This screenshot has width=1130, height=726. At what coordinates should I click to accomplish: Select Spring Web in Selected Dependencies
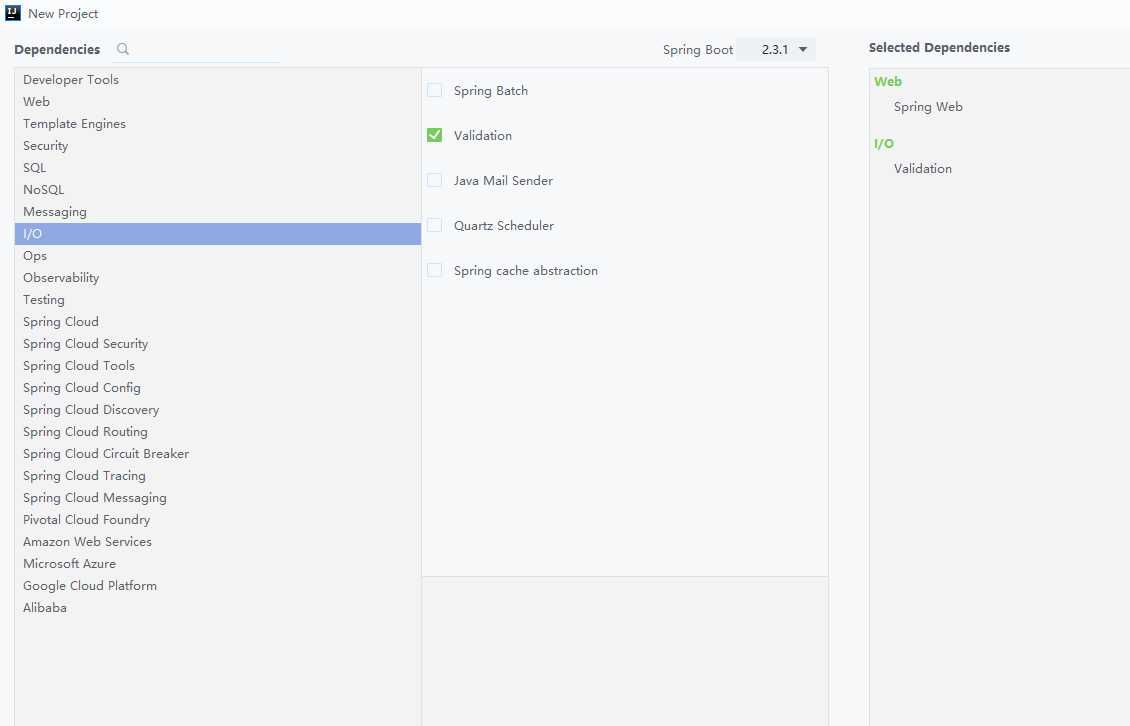tap(928, 107)
